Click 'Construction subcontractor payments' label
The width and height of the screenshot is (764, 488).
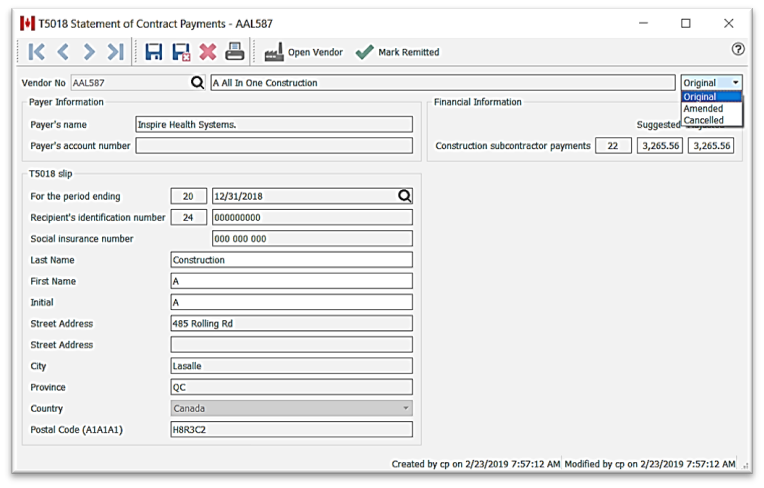pos(513,146)
